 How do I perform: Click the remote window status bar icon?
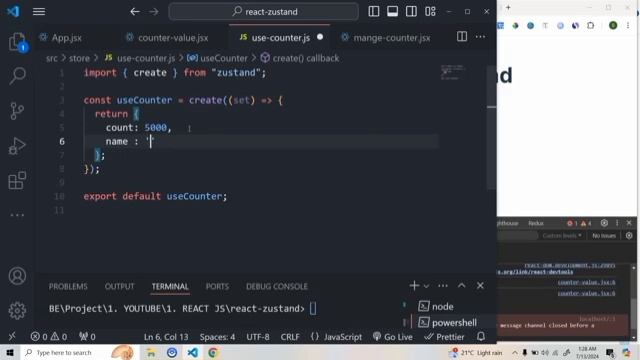(12, 336)
